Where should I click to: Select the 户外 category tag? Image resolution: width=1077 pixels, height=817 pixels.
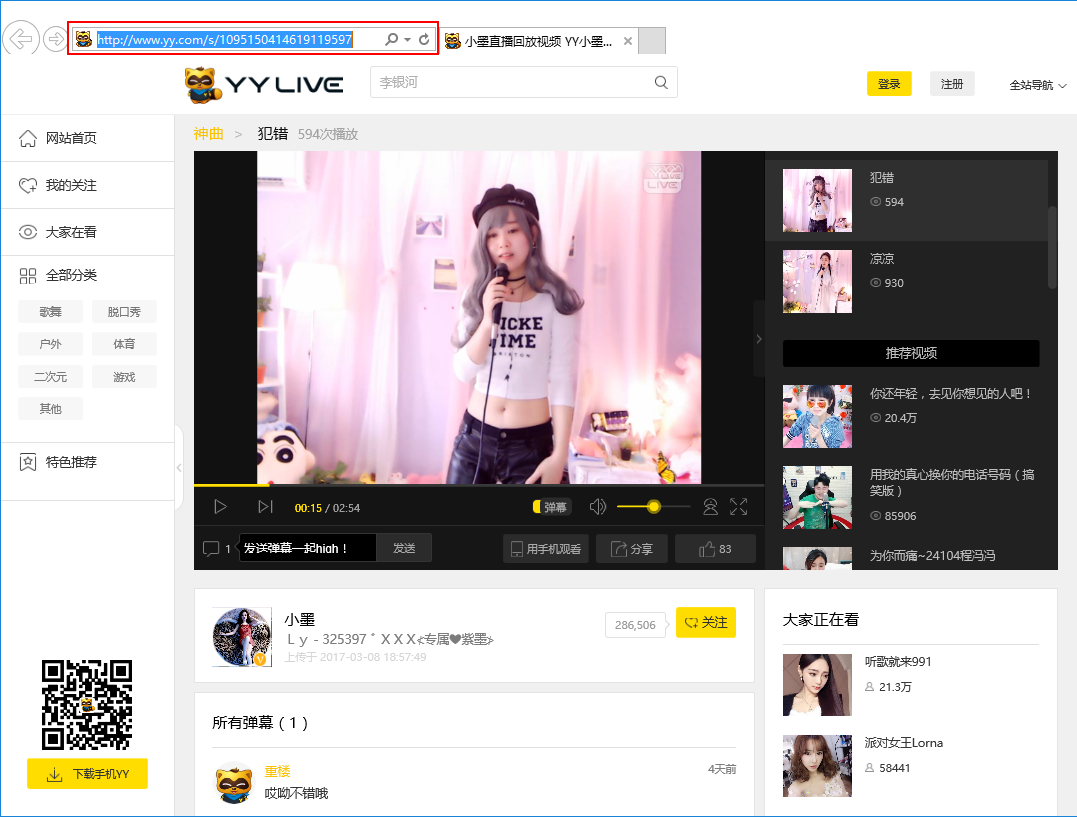[x=50, y=344]
